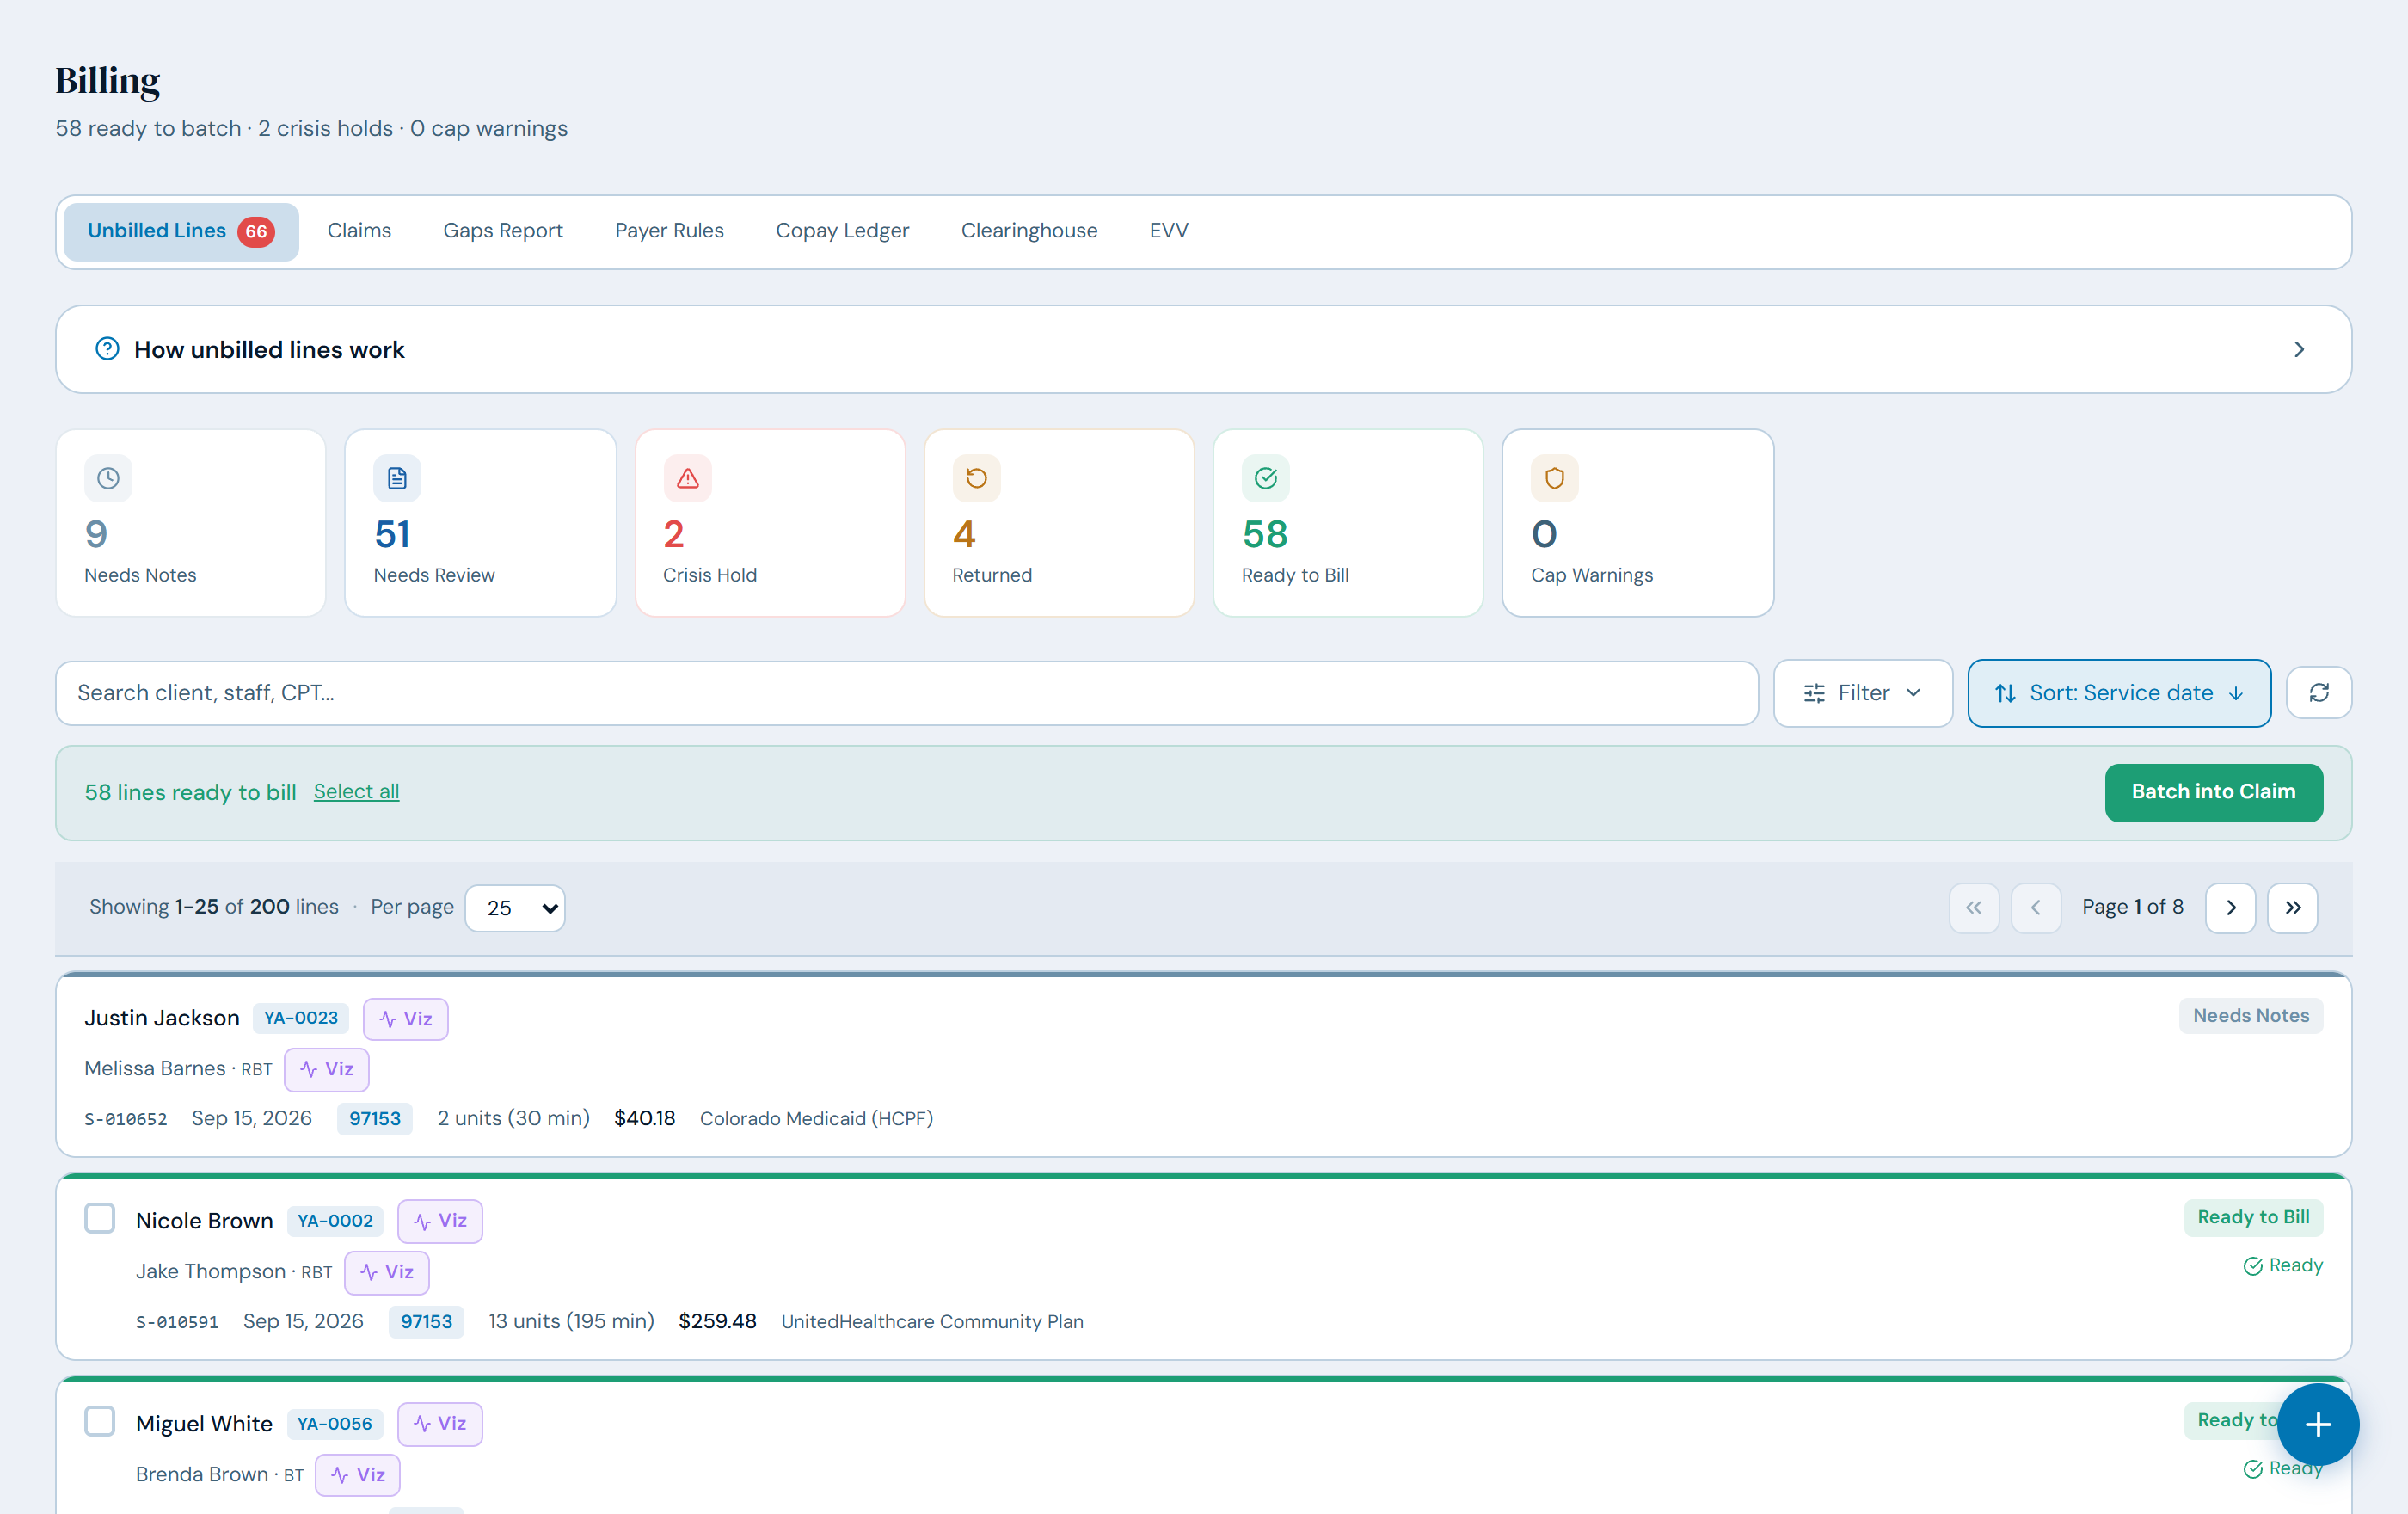Click the YA-0002 client ID badge
This screenshot has width=2408, height=1514.
pos(335,1221)
